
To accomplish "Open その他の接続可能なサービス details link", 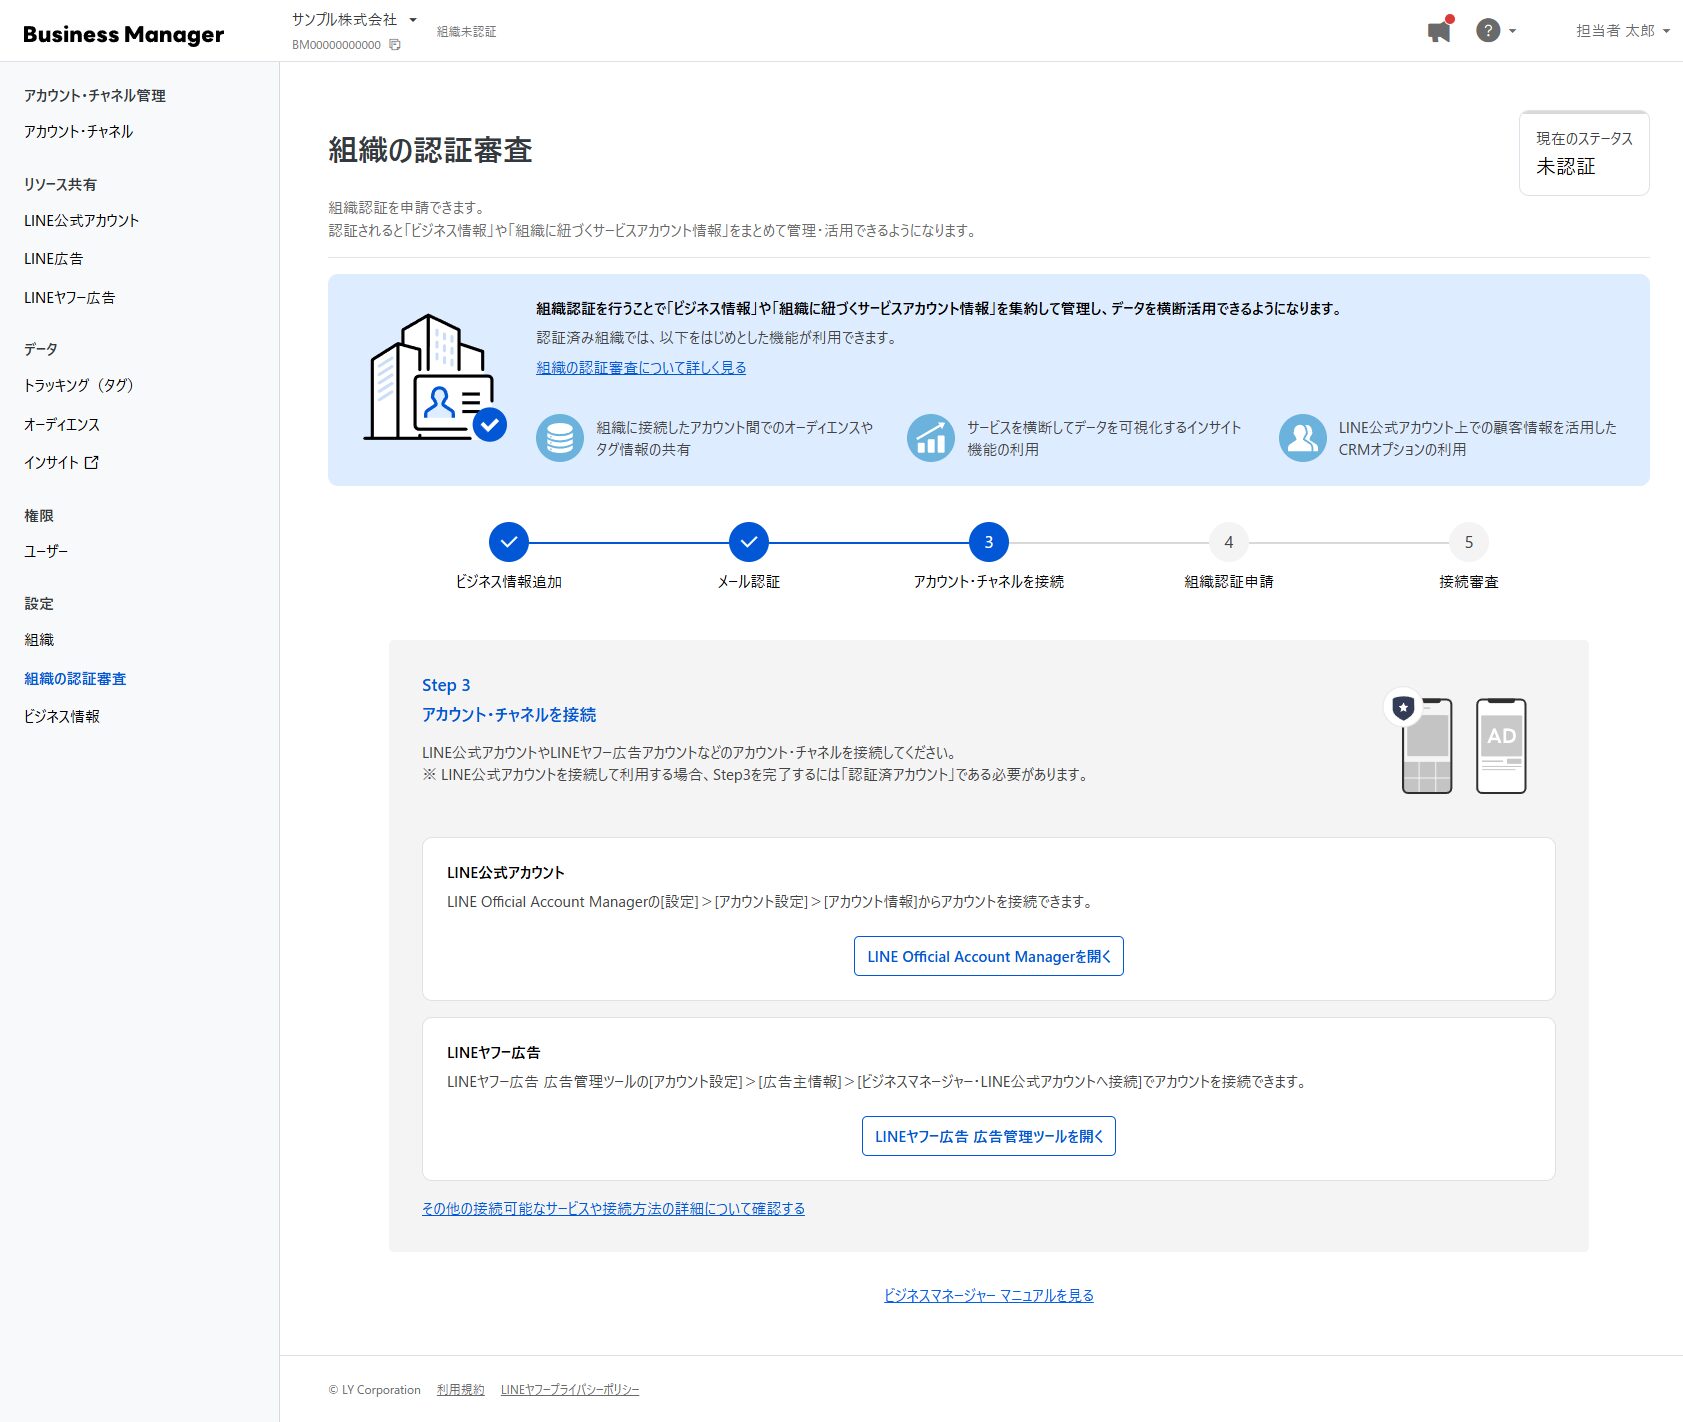I will coord(613,1208).
